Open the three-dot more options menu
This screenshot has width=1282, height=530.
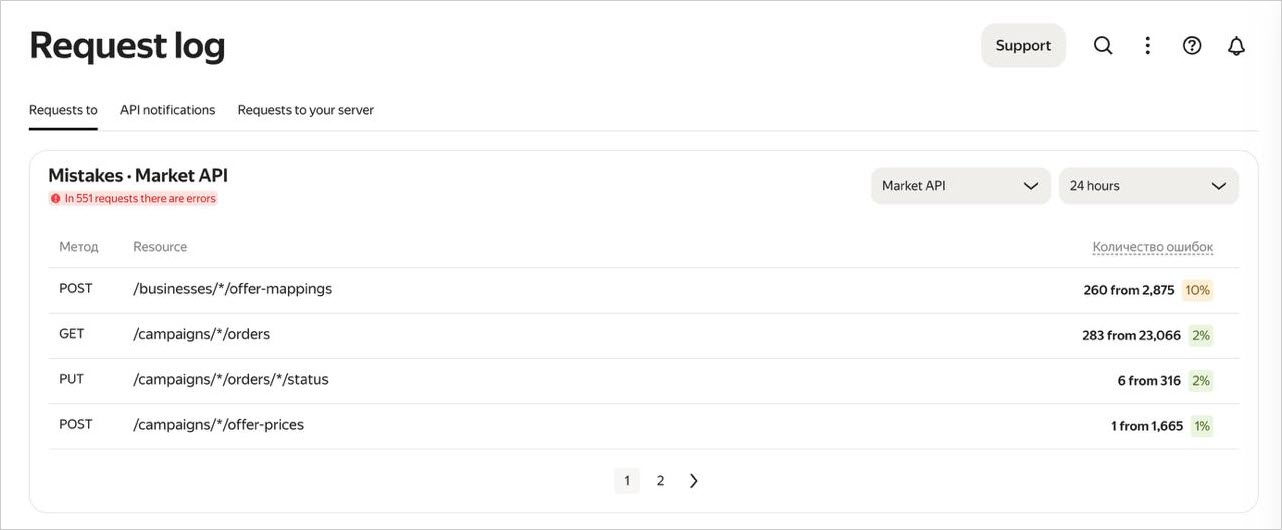(x=1148, y=46)
